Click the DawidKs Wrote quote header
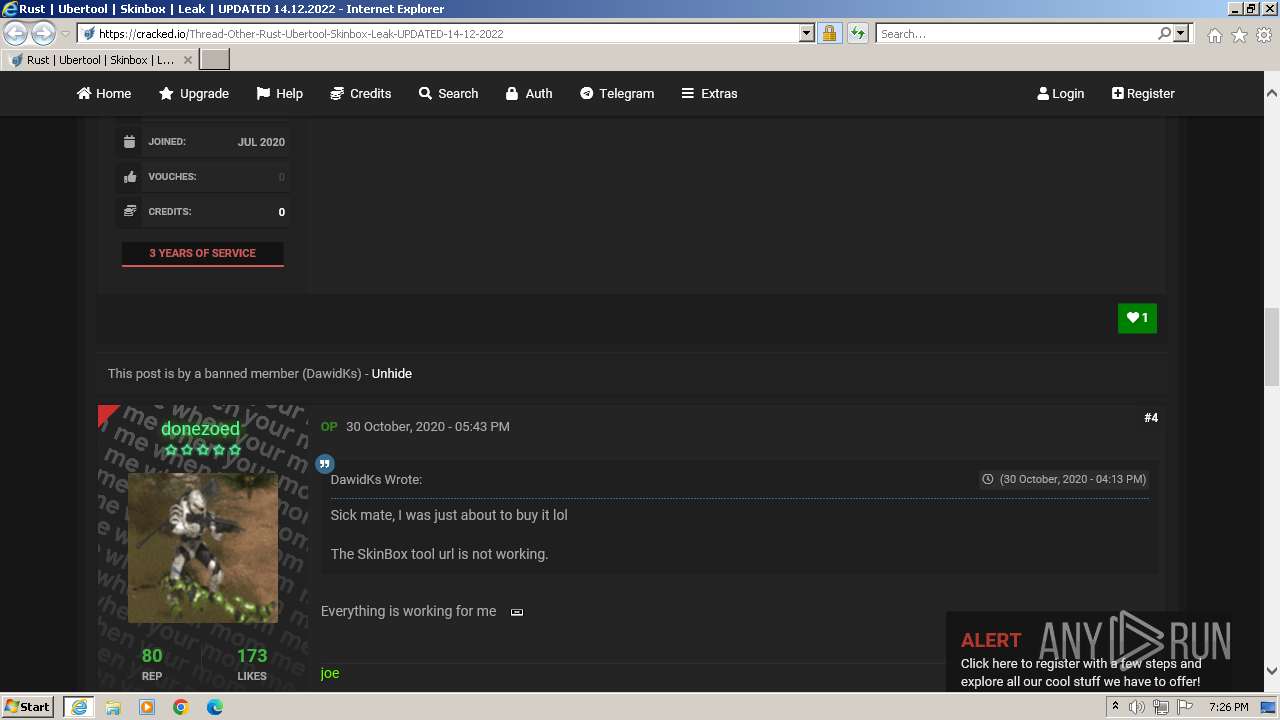The width and height of the screenshot is (1280, 720). (x=376, y=479)
